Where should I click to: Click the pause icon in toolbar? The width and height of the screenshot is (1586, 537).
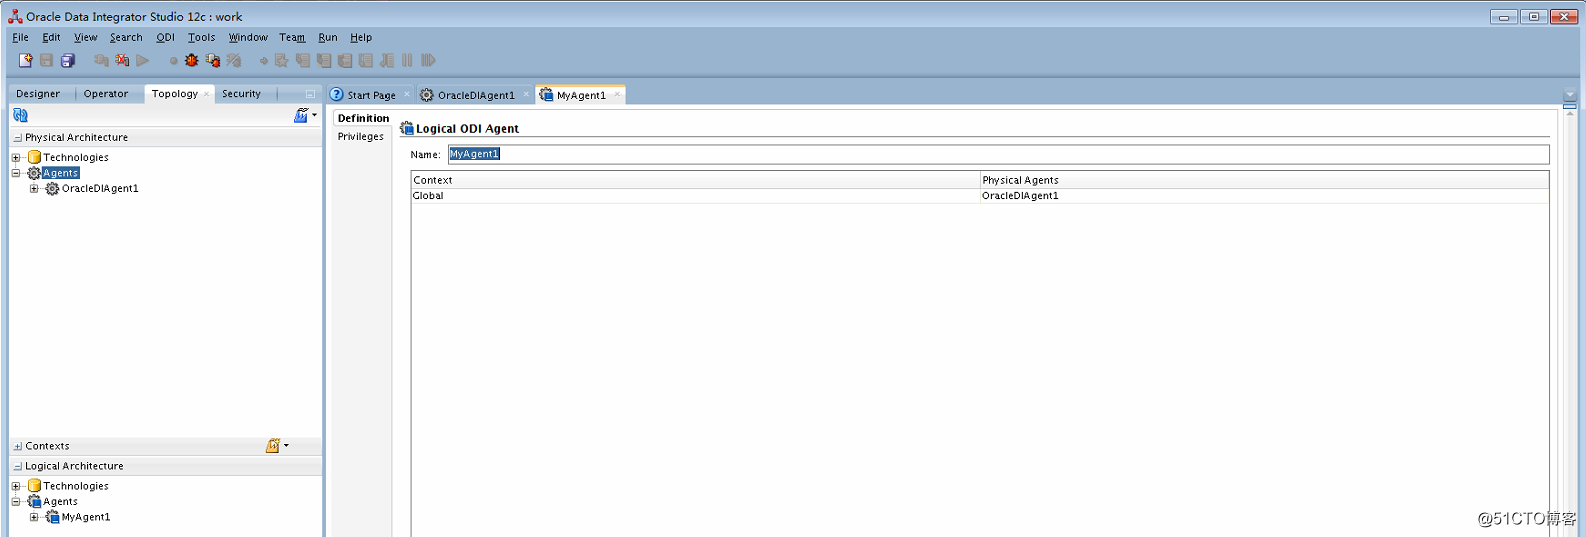coord(407,60)
